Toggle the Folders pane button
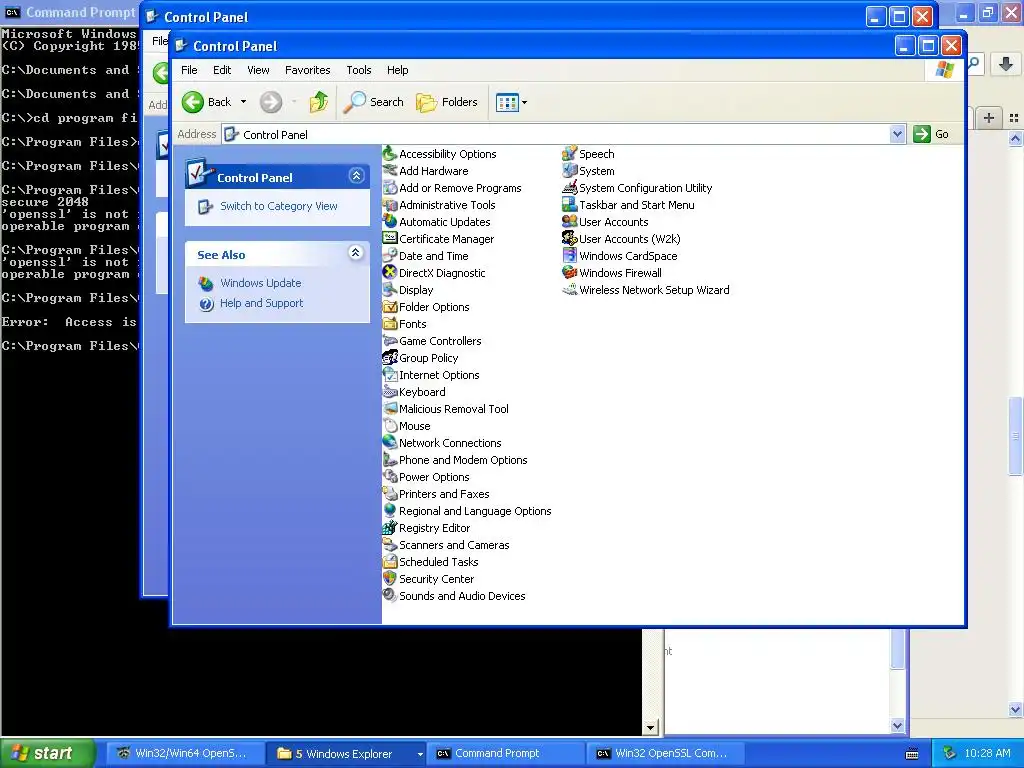This screenshot has height=768, width=1024. point(447,102)
